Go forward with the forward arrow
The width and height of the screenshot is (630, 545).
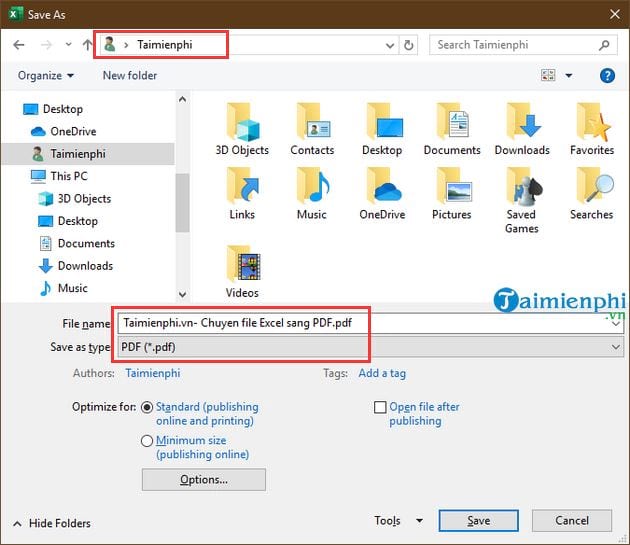(46, 45)
